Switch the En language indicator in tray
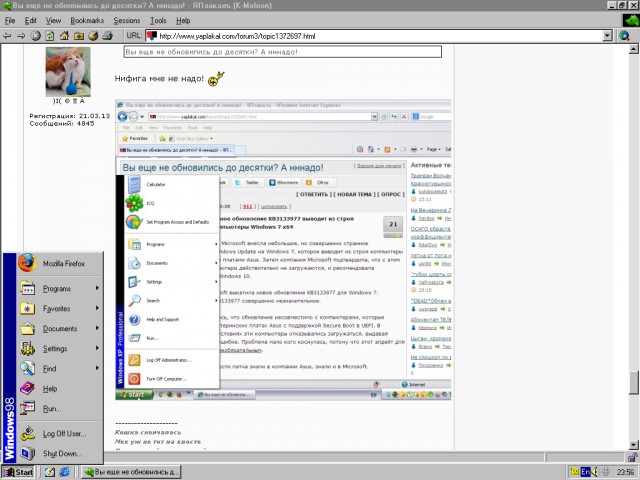This screenshot has width=640, height=480. (585, 472)
